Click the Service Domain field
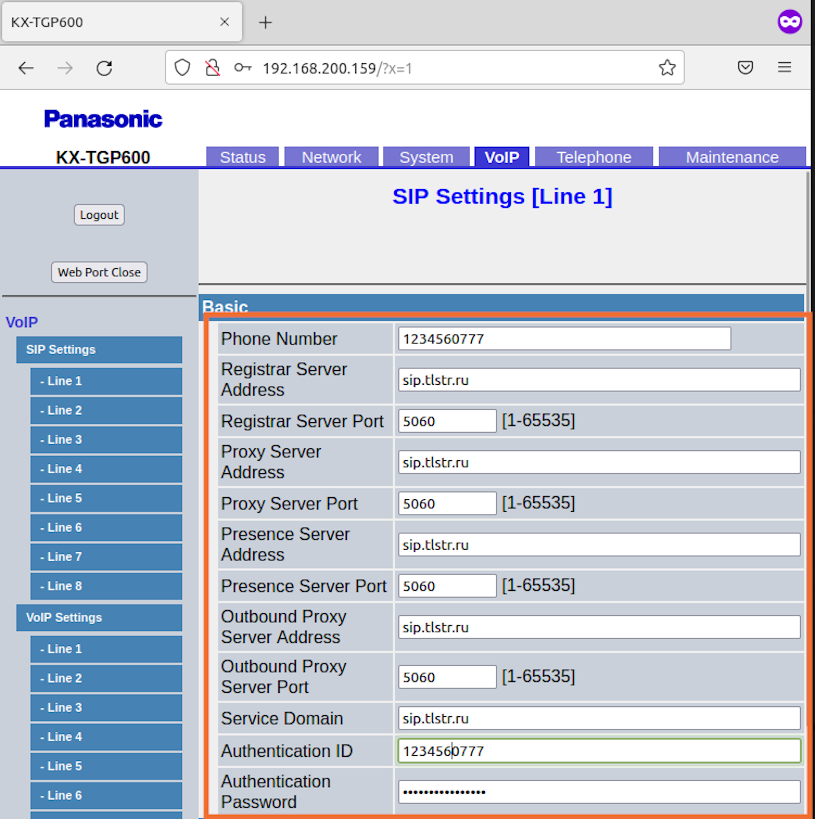The width and height of the screenshot is (815, 819). pos(599,718)
